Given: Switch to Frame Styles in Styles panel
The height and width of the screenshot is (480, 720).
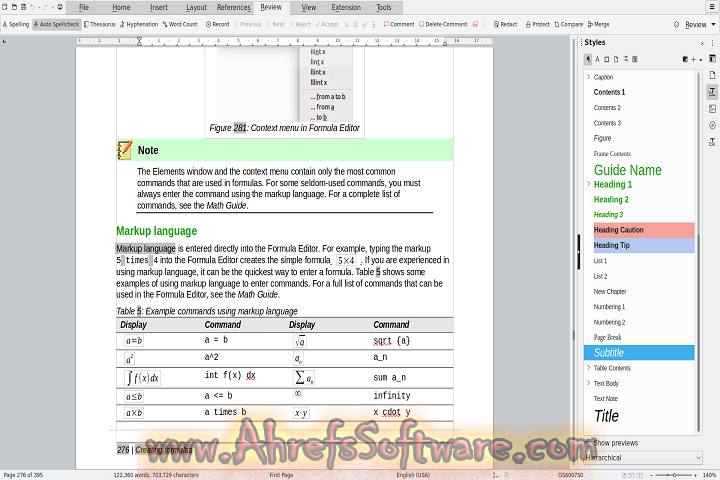Looking at the screenshot, I should (x=607, y=59).
